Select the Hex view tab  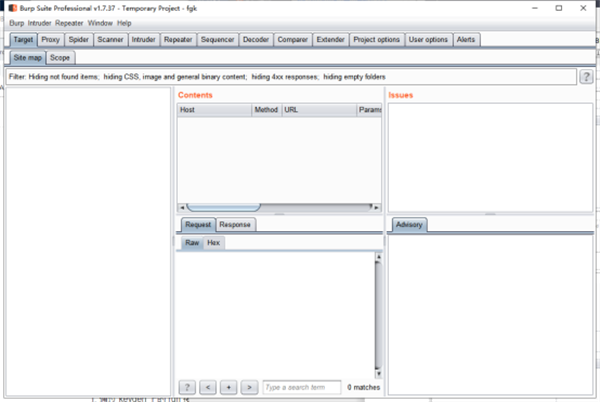coord(214,243)
